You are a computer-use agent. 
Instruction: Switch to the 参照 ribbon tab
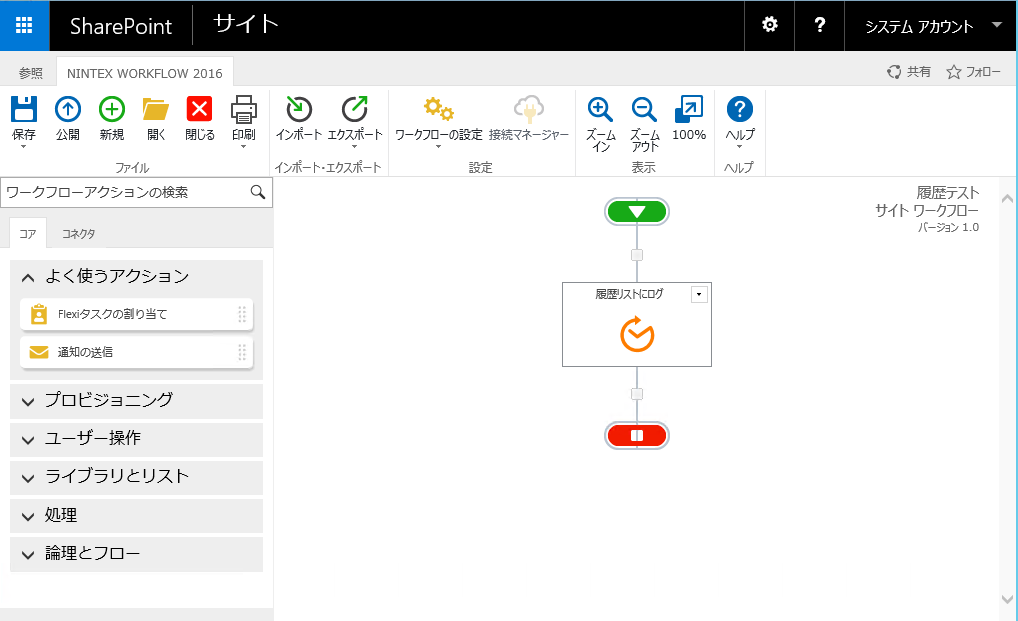pyautogui.click(x=31, y=73)
